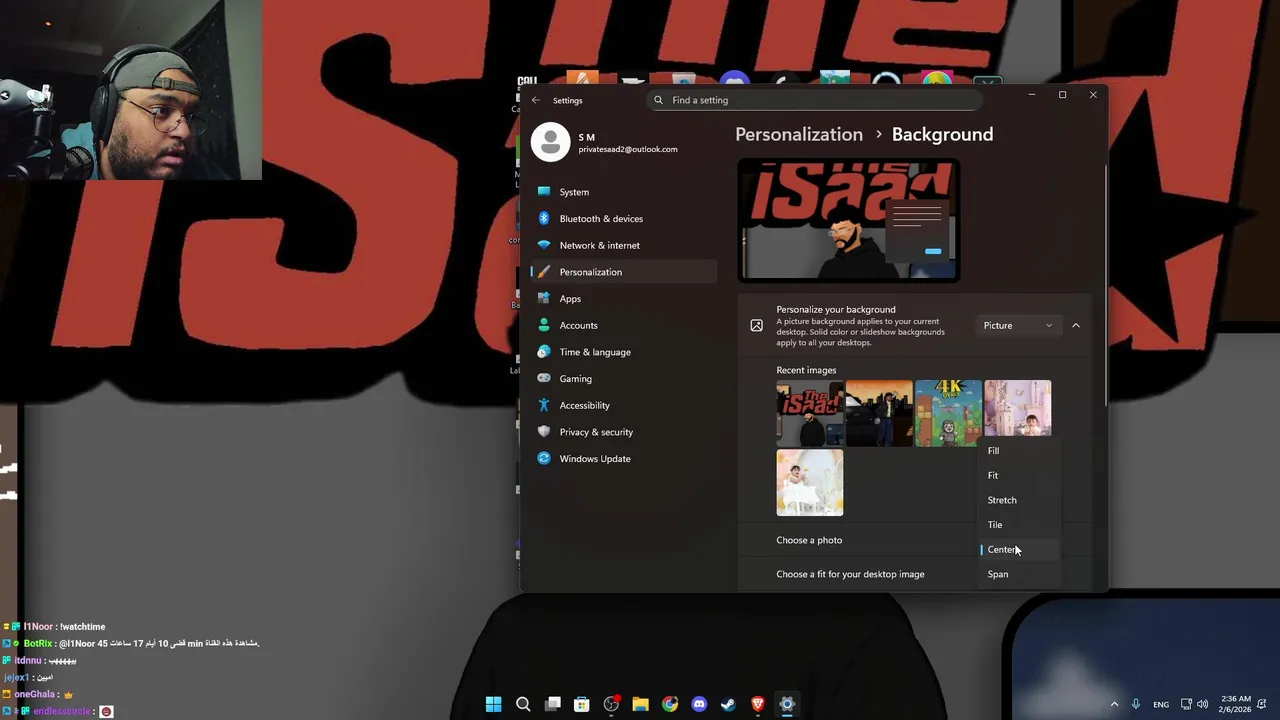
Task: Select the 4K pixel game recent image
Action: (x=948, y=412)
